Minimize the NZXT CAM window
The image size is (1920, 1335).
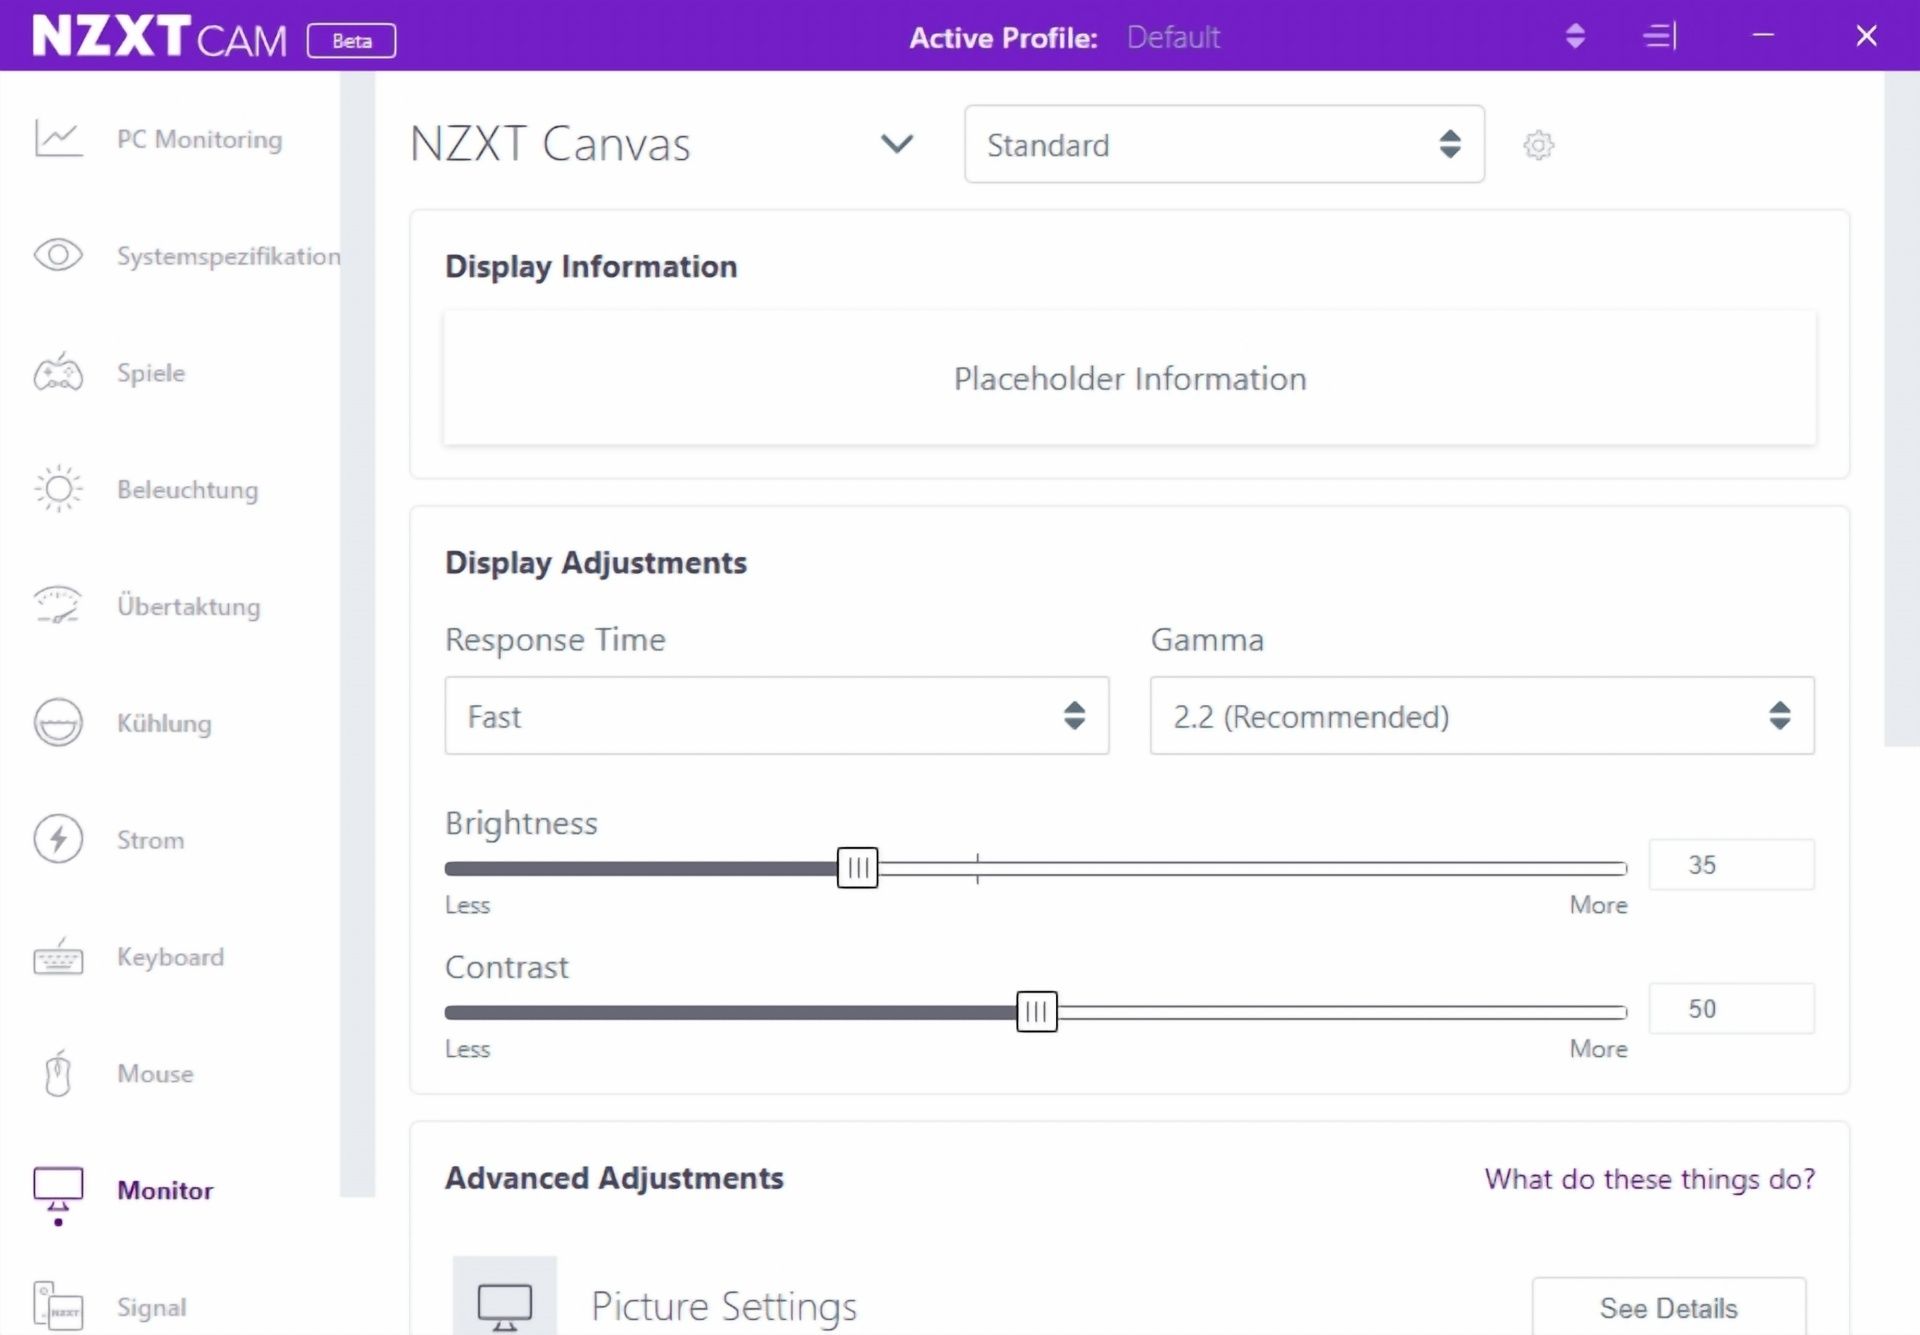(x=1763, y=36)
